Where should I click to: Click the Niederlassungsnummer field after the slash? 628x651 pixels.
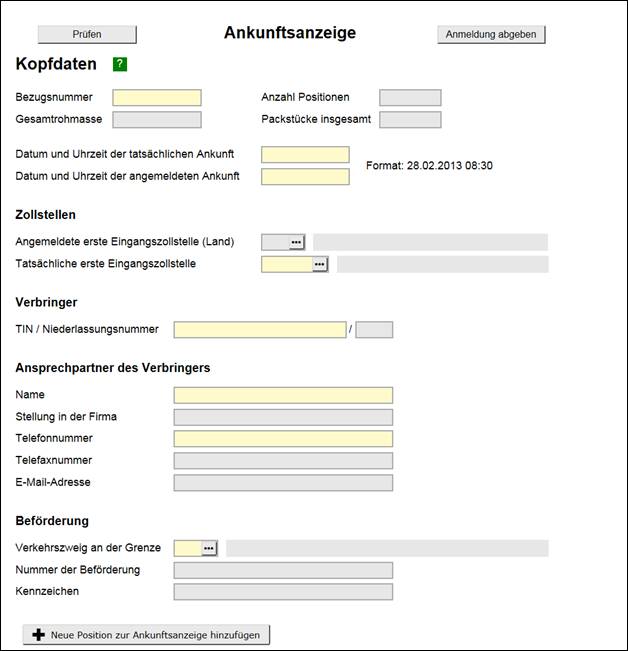(x=374, y=330)
